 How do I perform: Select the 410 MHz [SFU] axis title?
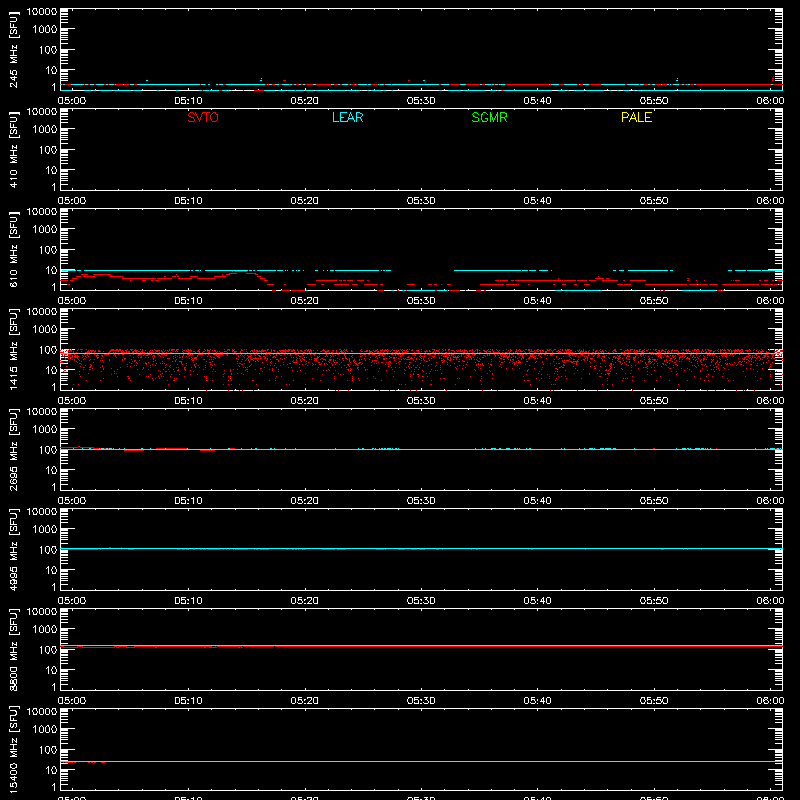[x=13, y=149]
